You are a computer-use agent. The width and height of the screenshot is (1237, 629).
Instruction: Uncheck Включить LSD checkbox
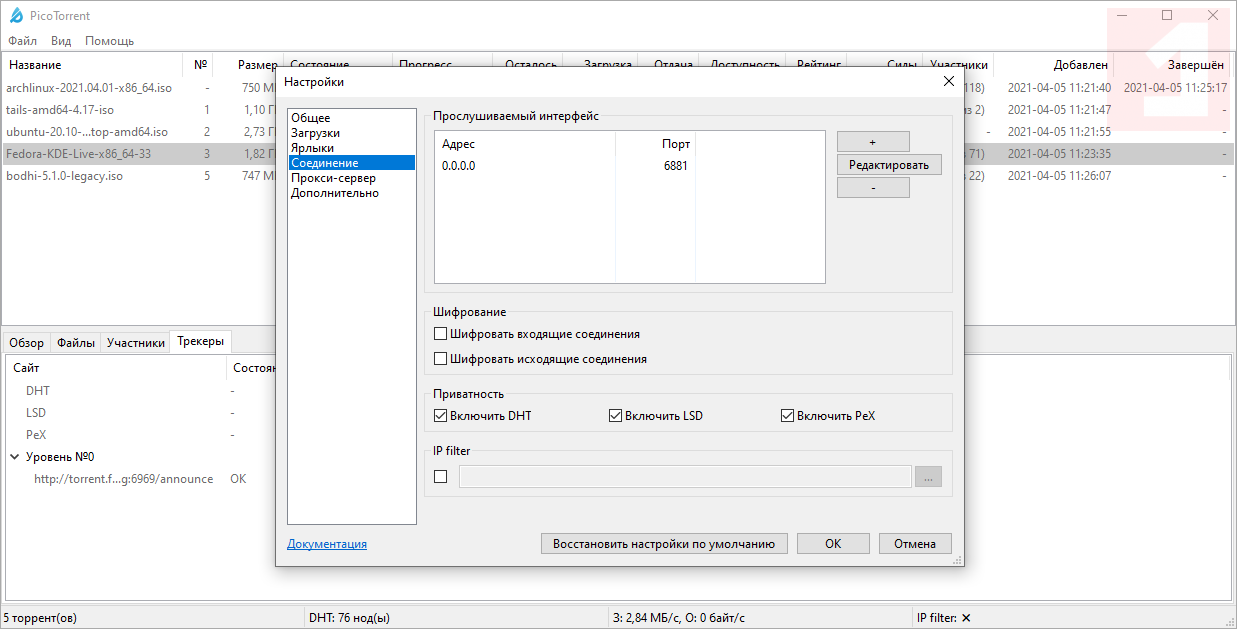615,415
